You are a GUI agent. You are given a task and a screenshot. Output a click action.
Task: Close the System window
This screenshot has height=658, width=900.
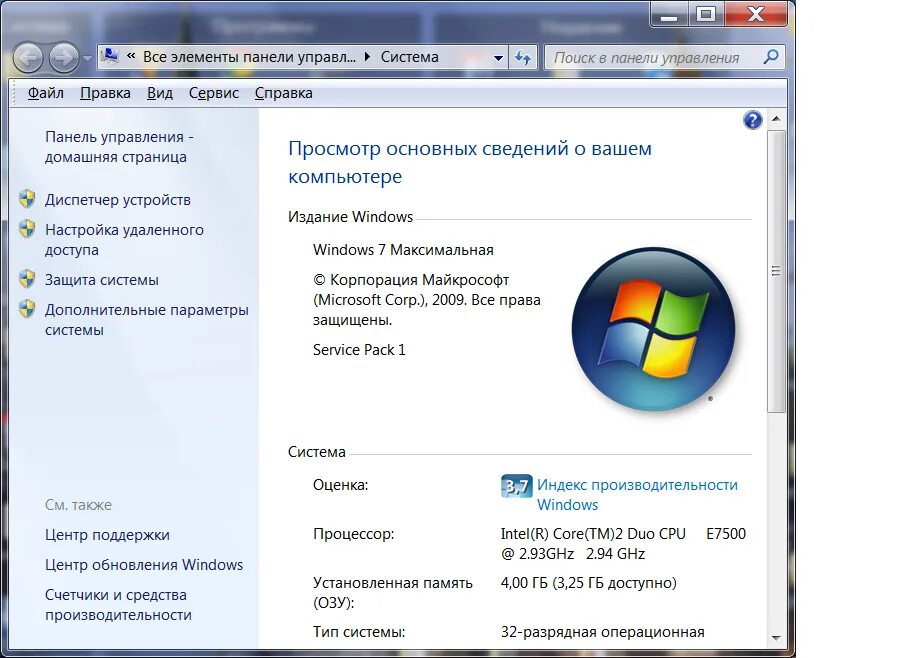tap(755, 14)
